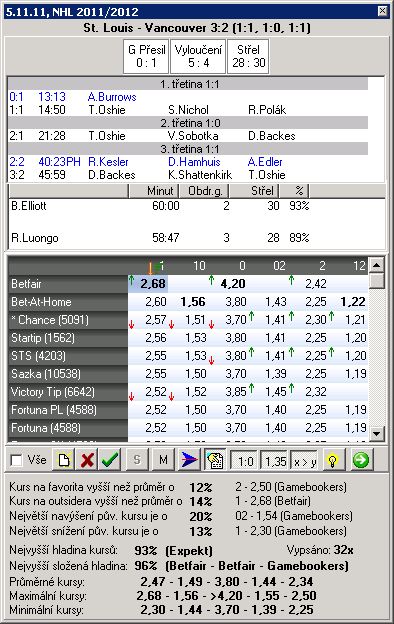Click the calculator notes icon
This screenshot has width=394, height=624.
tap(215, 460)
